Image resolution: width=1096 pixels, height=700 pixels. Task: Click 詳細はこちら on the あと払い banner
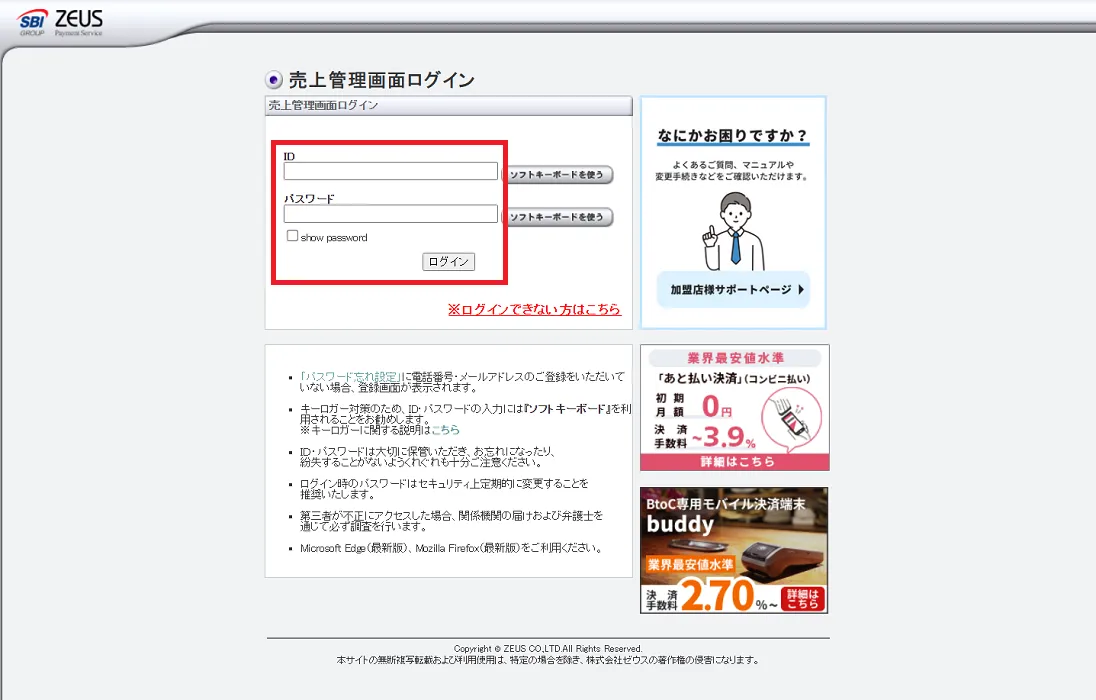[x=735, y=462]
